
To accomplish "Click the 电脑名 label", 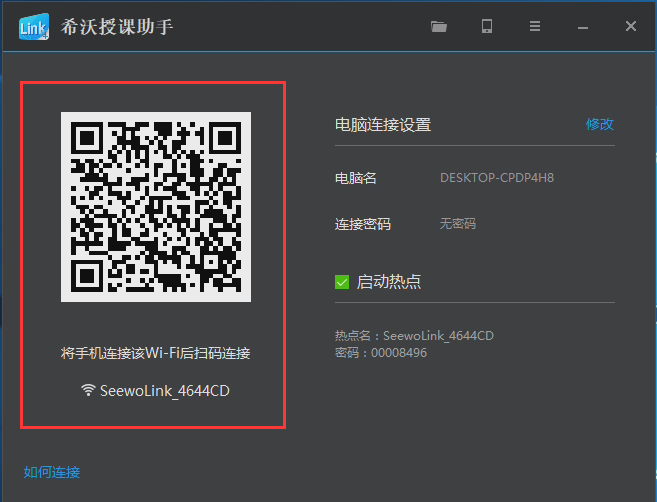I will pyautogui.click(x=355, y=179).
